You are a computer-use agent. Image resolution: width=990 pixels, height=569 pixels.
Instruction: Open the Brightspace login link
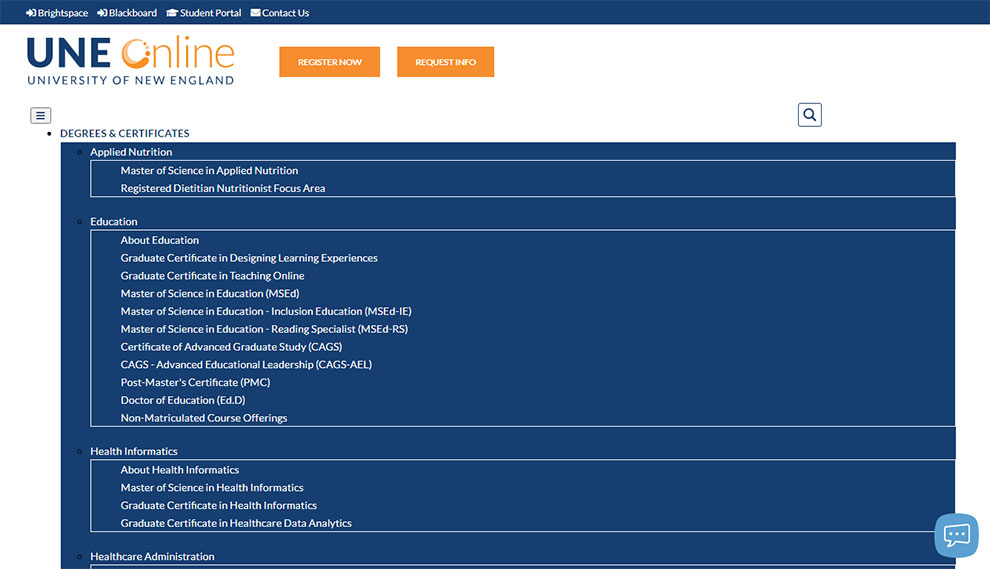[x=57, y=13]
